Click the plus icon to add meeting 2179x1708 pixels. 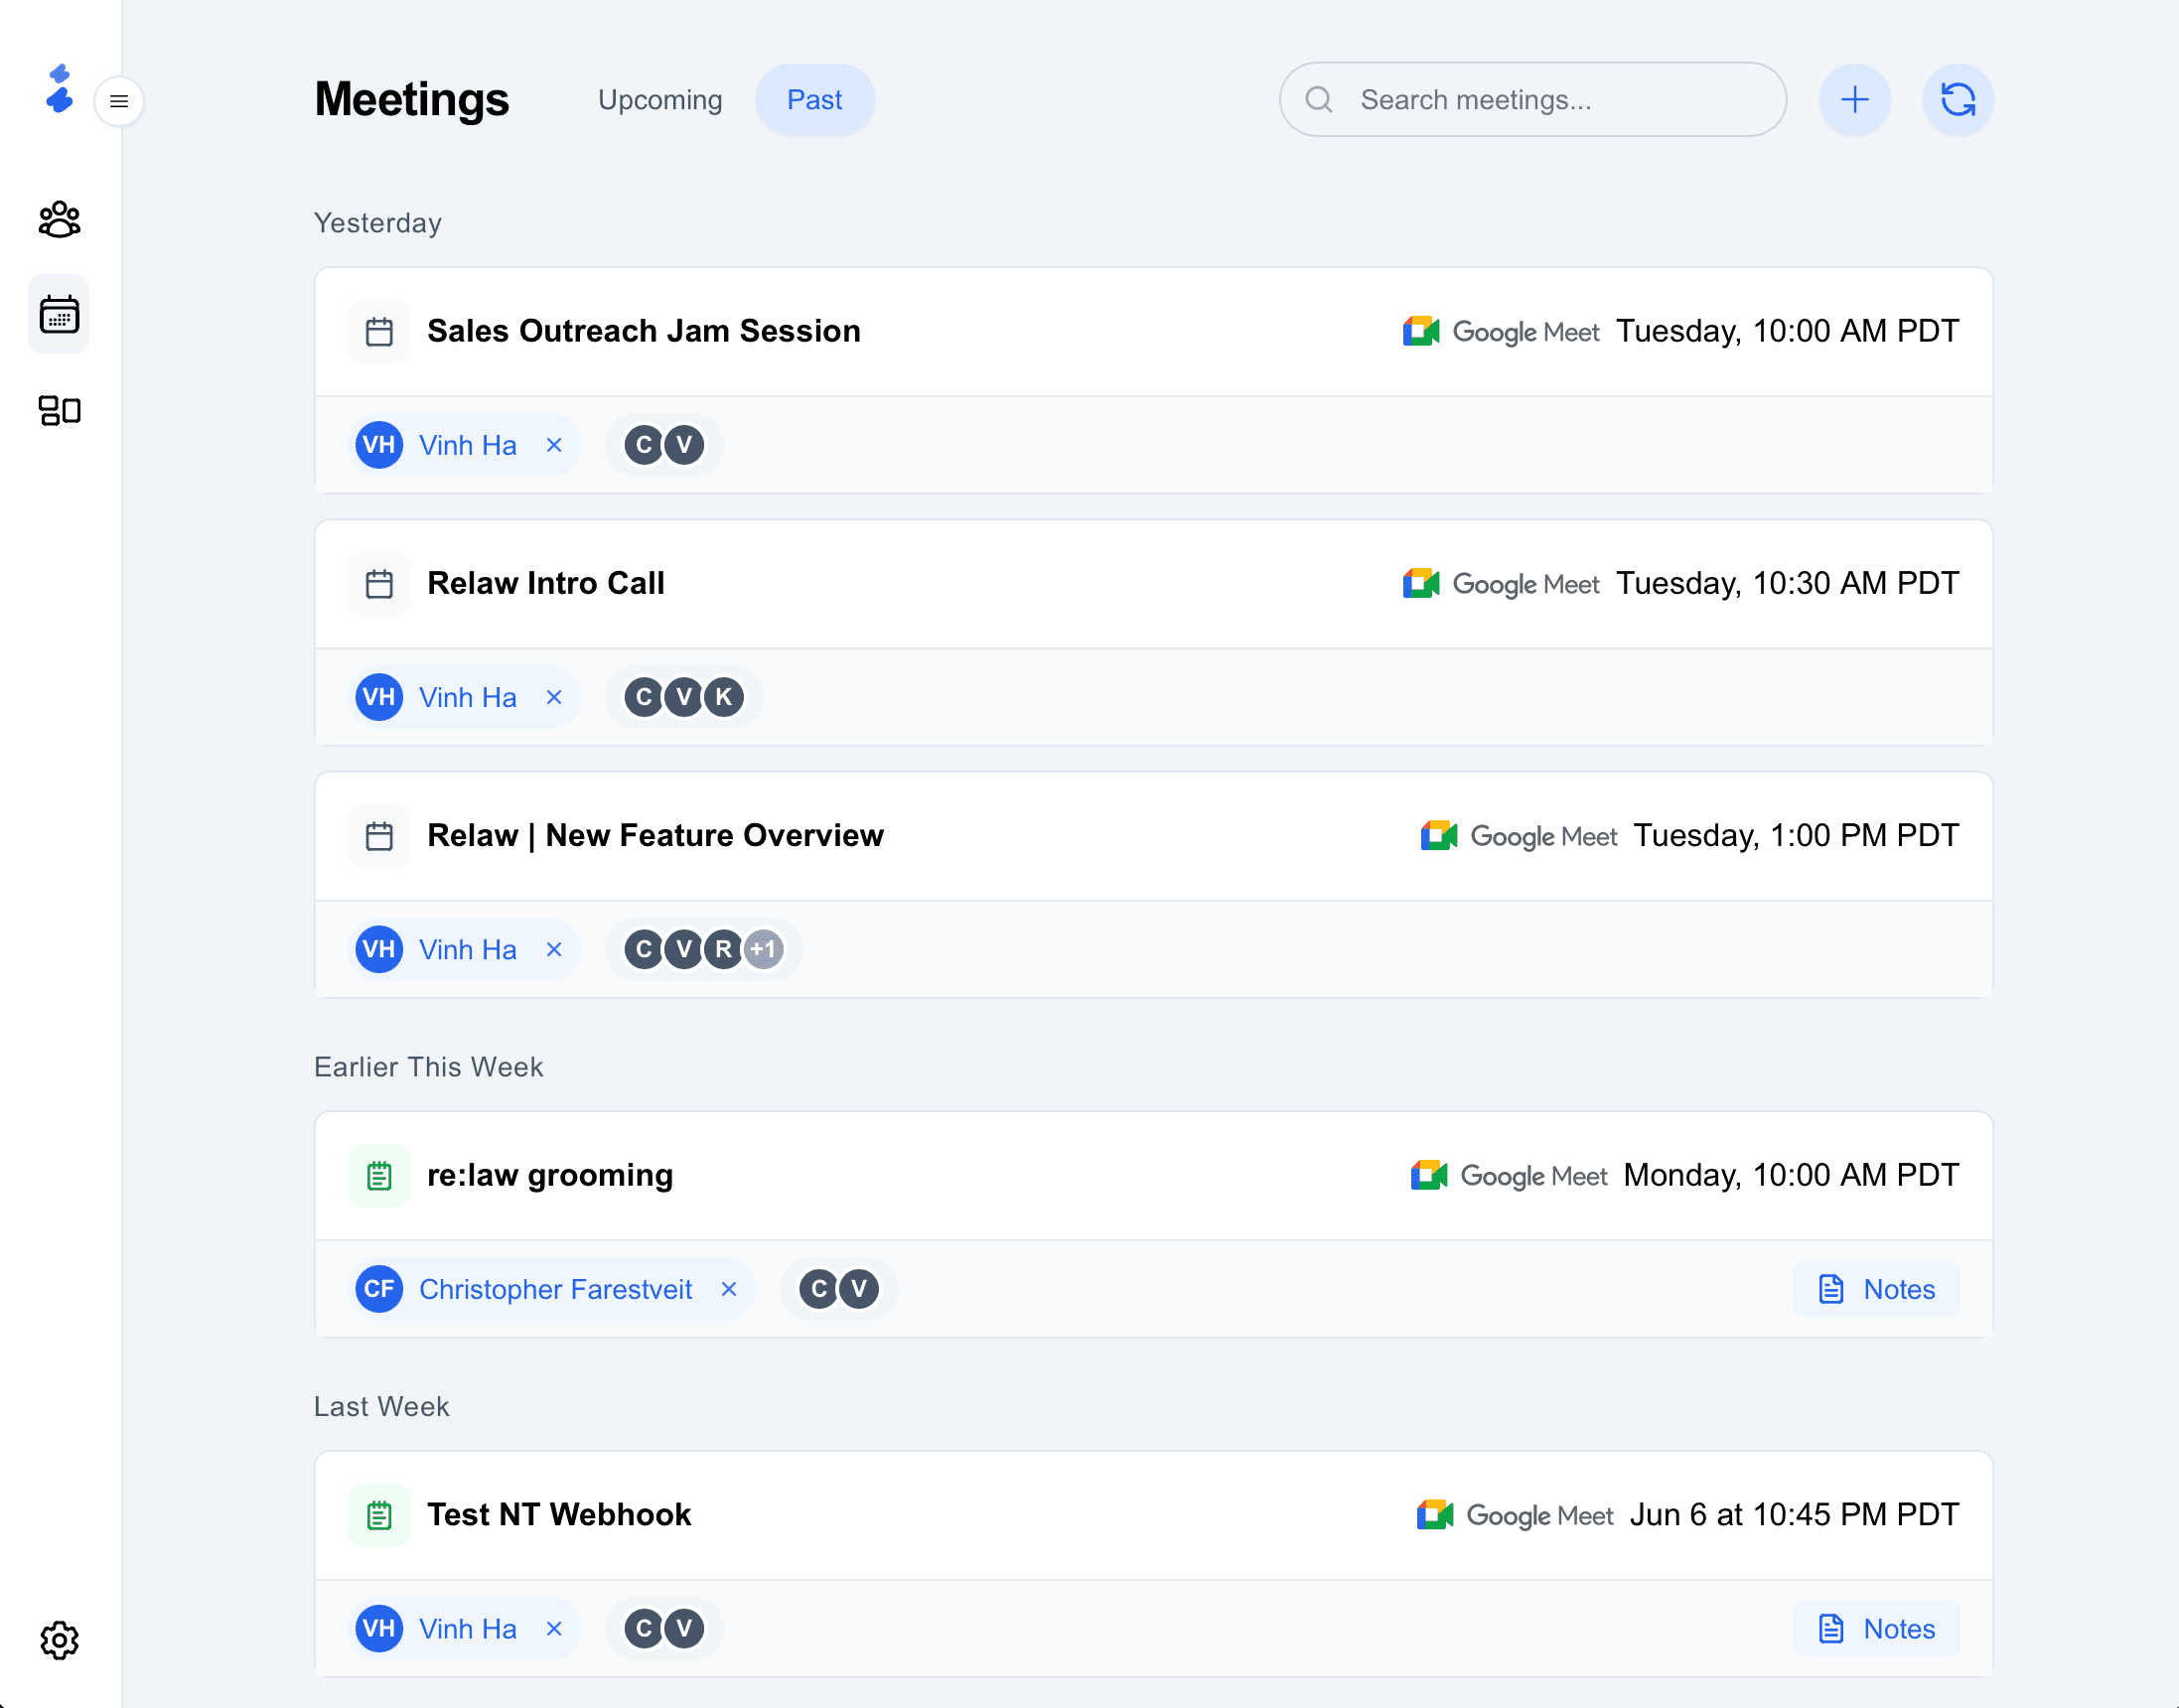tap(1854, 100)
